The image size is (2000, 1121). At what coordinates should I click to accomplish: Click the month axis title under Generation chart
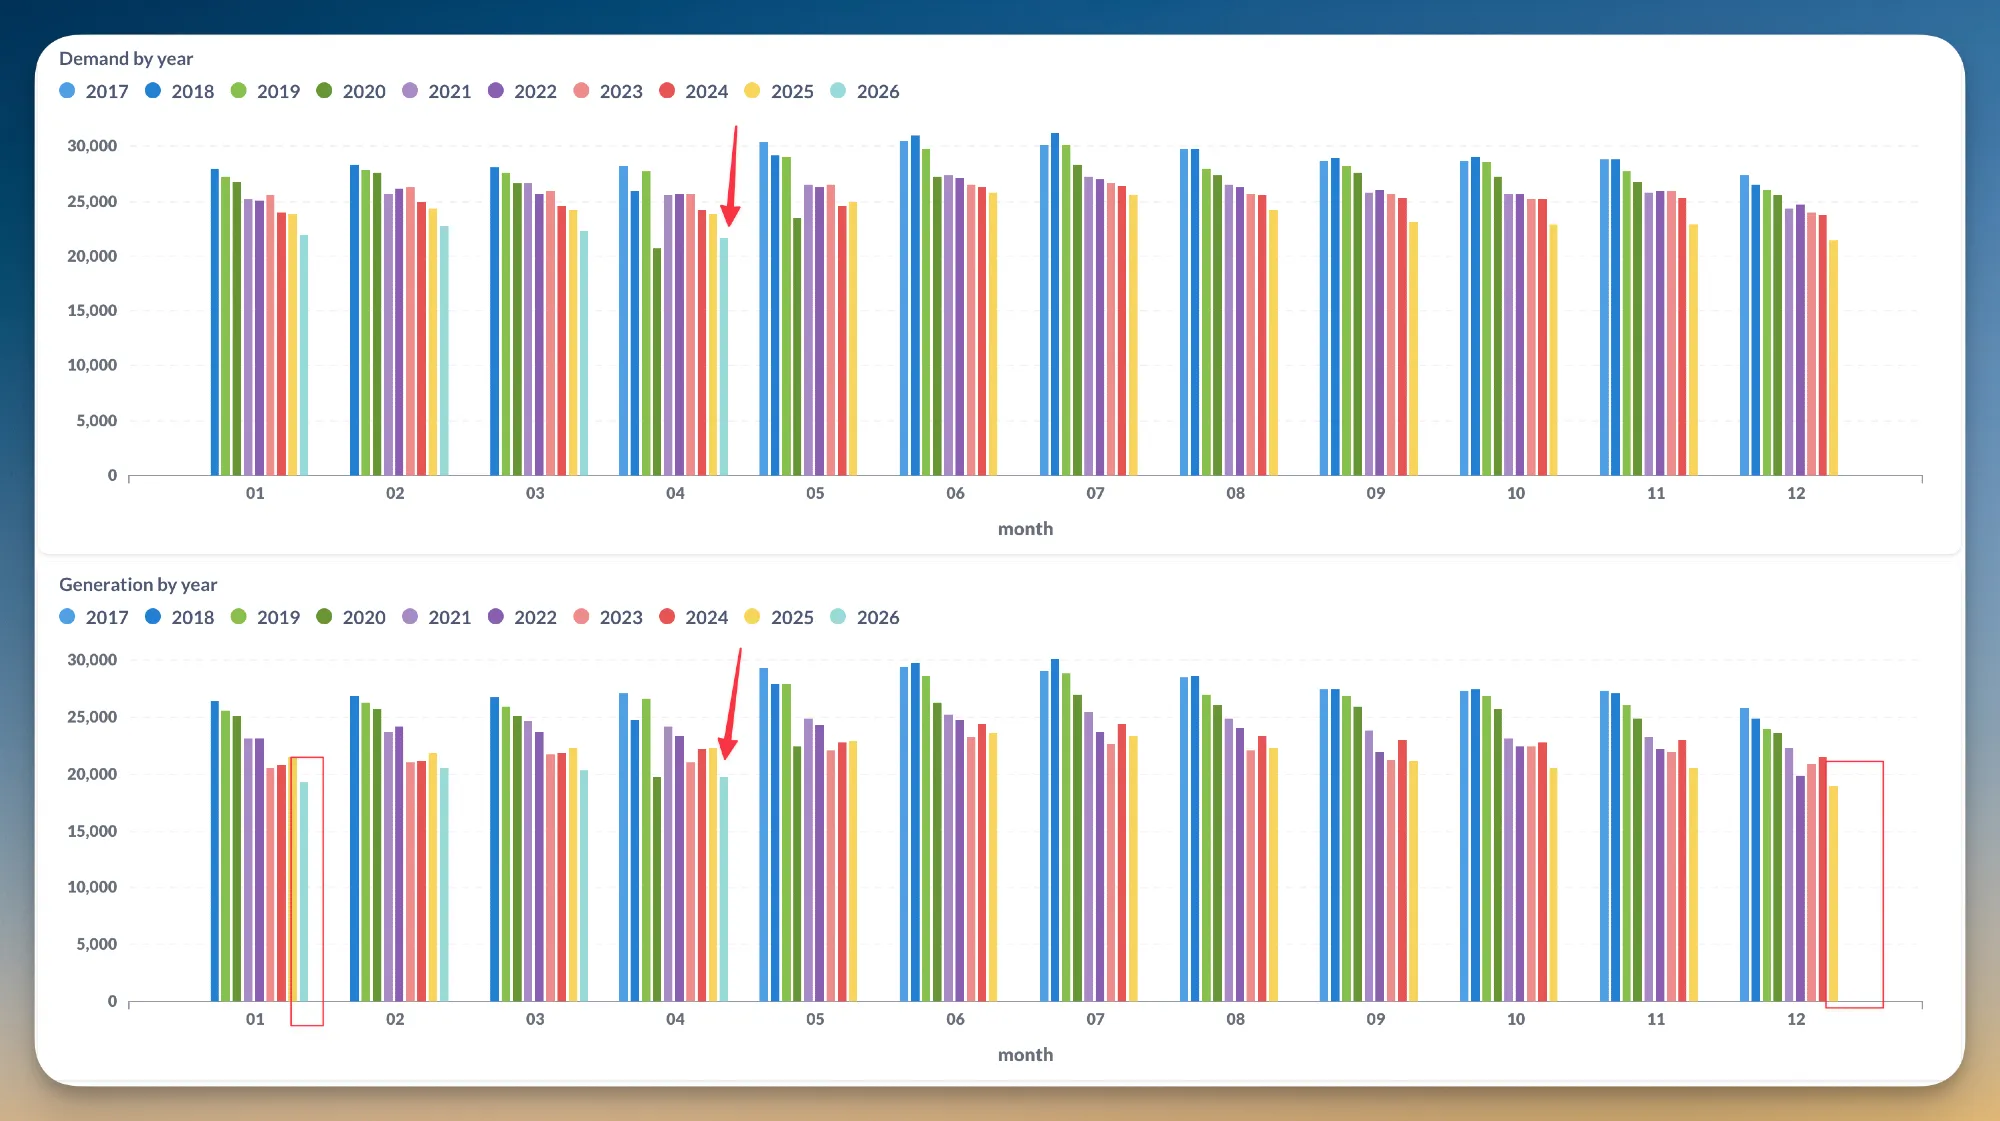tap(1025, 1055)
